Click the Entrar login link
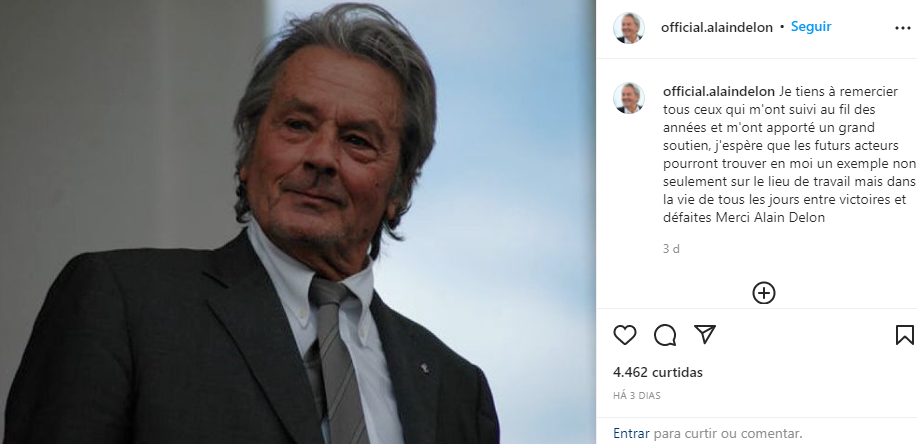This screenshot has height=444, width=917. 631,433
